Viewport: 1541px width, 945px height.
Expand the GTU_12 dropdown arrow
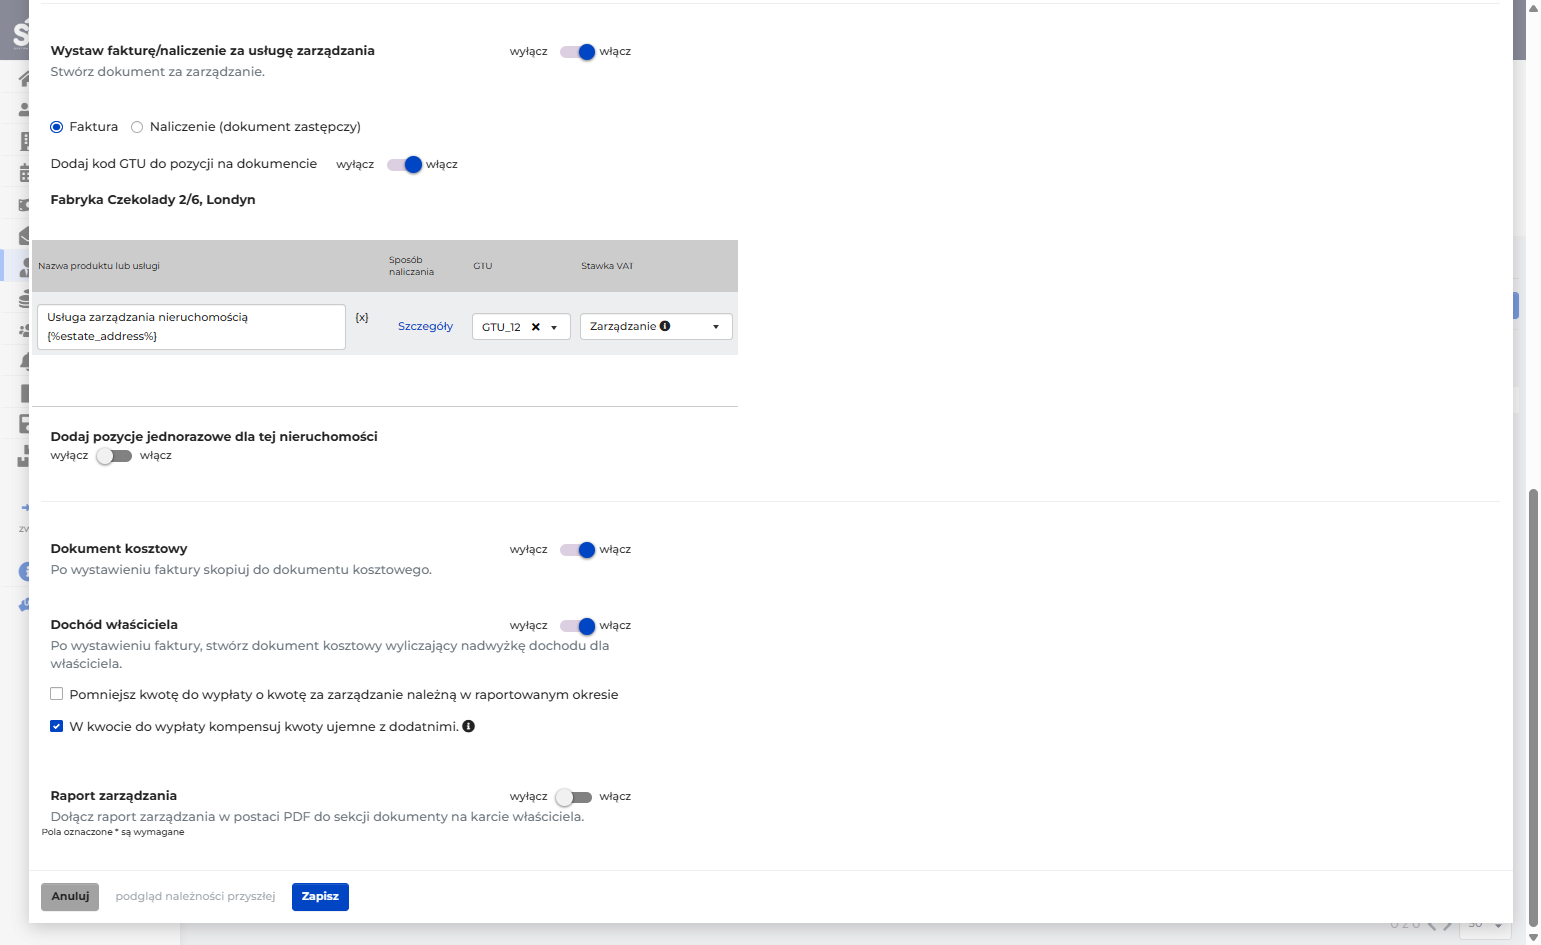click(554, 328)
